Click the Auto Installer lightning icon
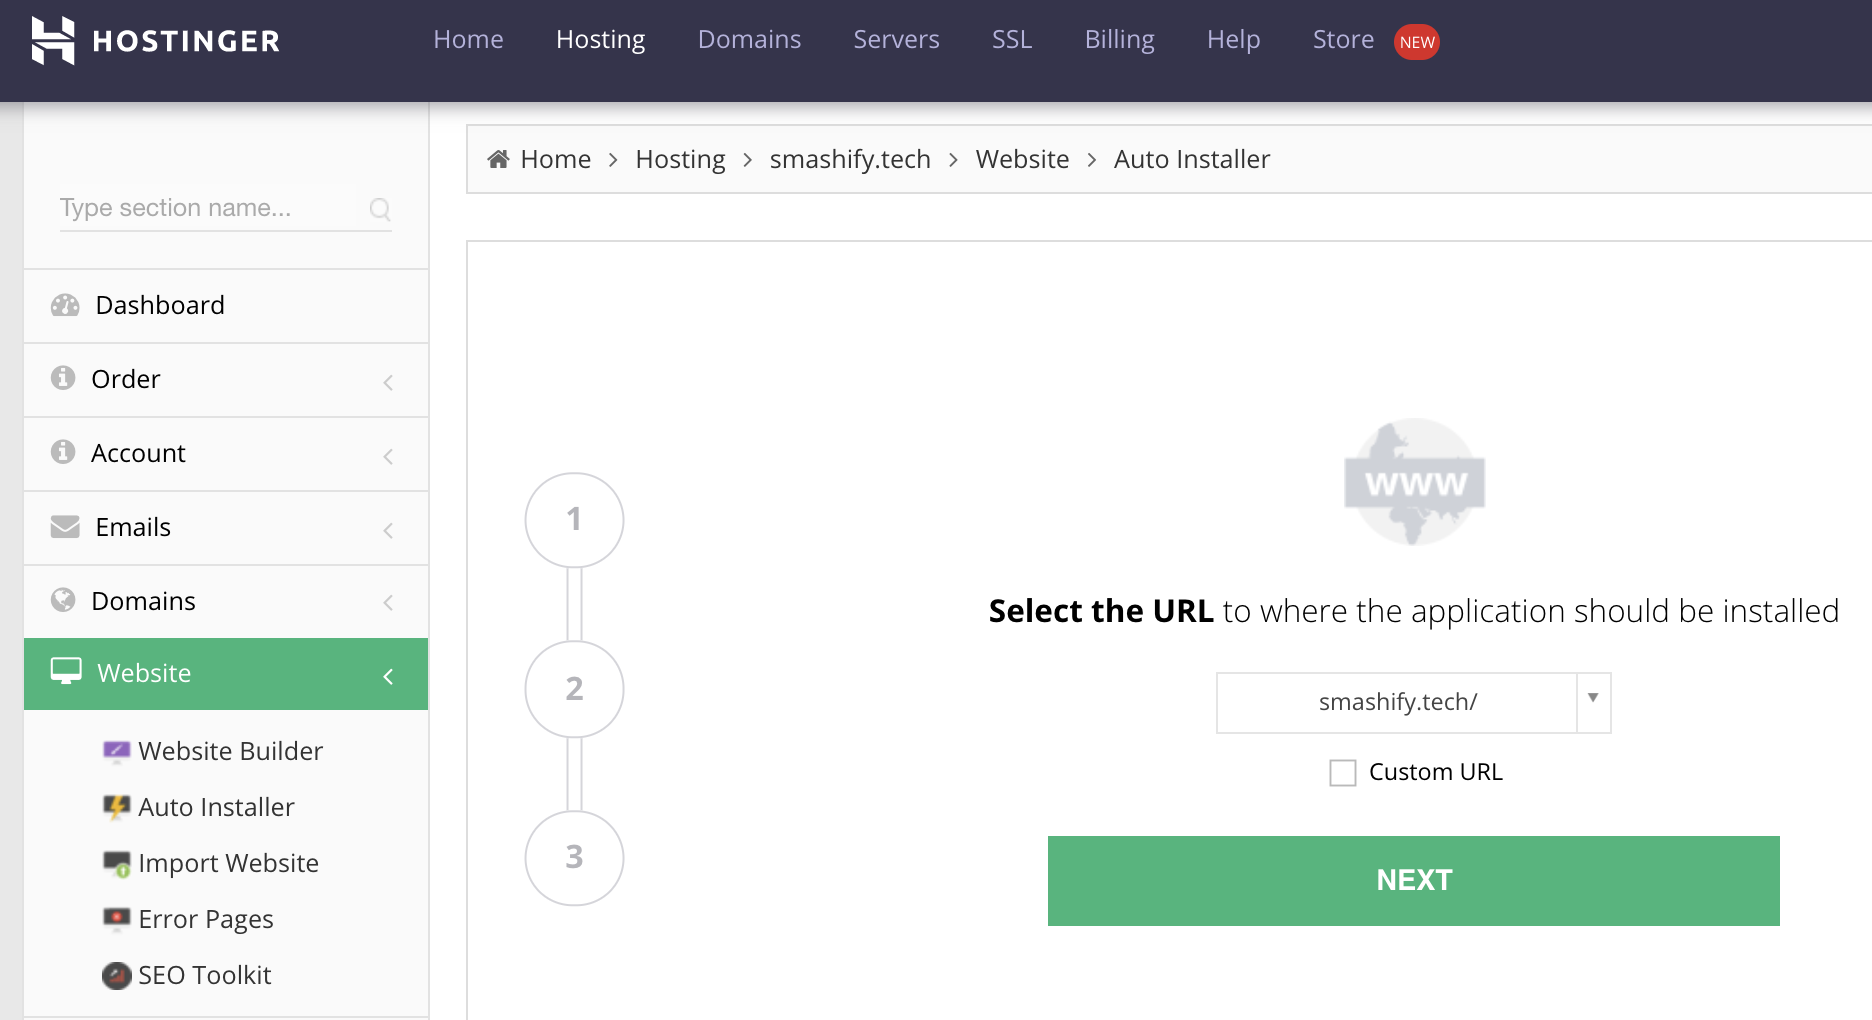Screen dimensions: 1872x1020 (116, 807)
